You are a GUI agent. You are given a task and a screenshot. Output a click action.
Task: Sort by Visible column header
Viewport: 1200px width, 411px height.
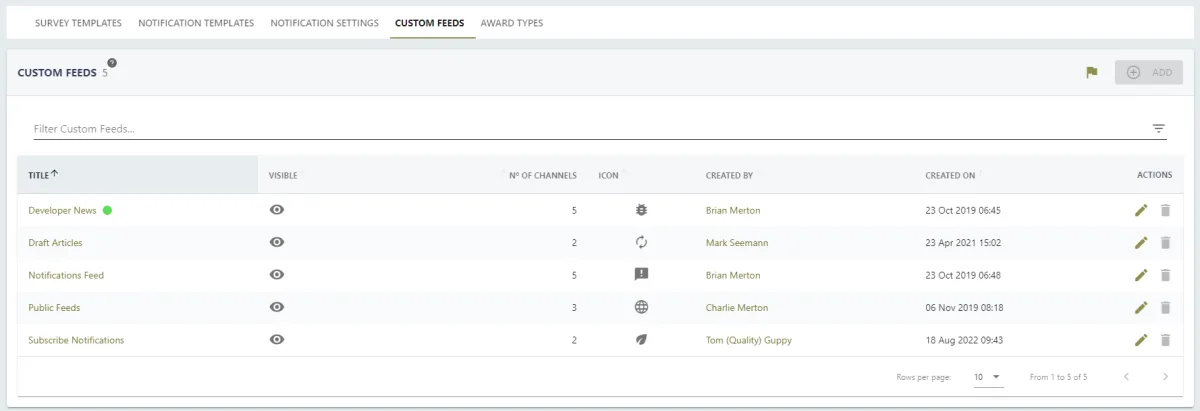tap(283, 175)
